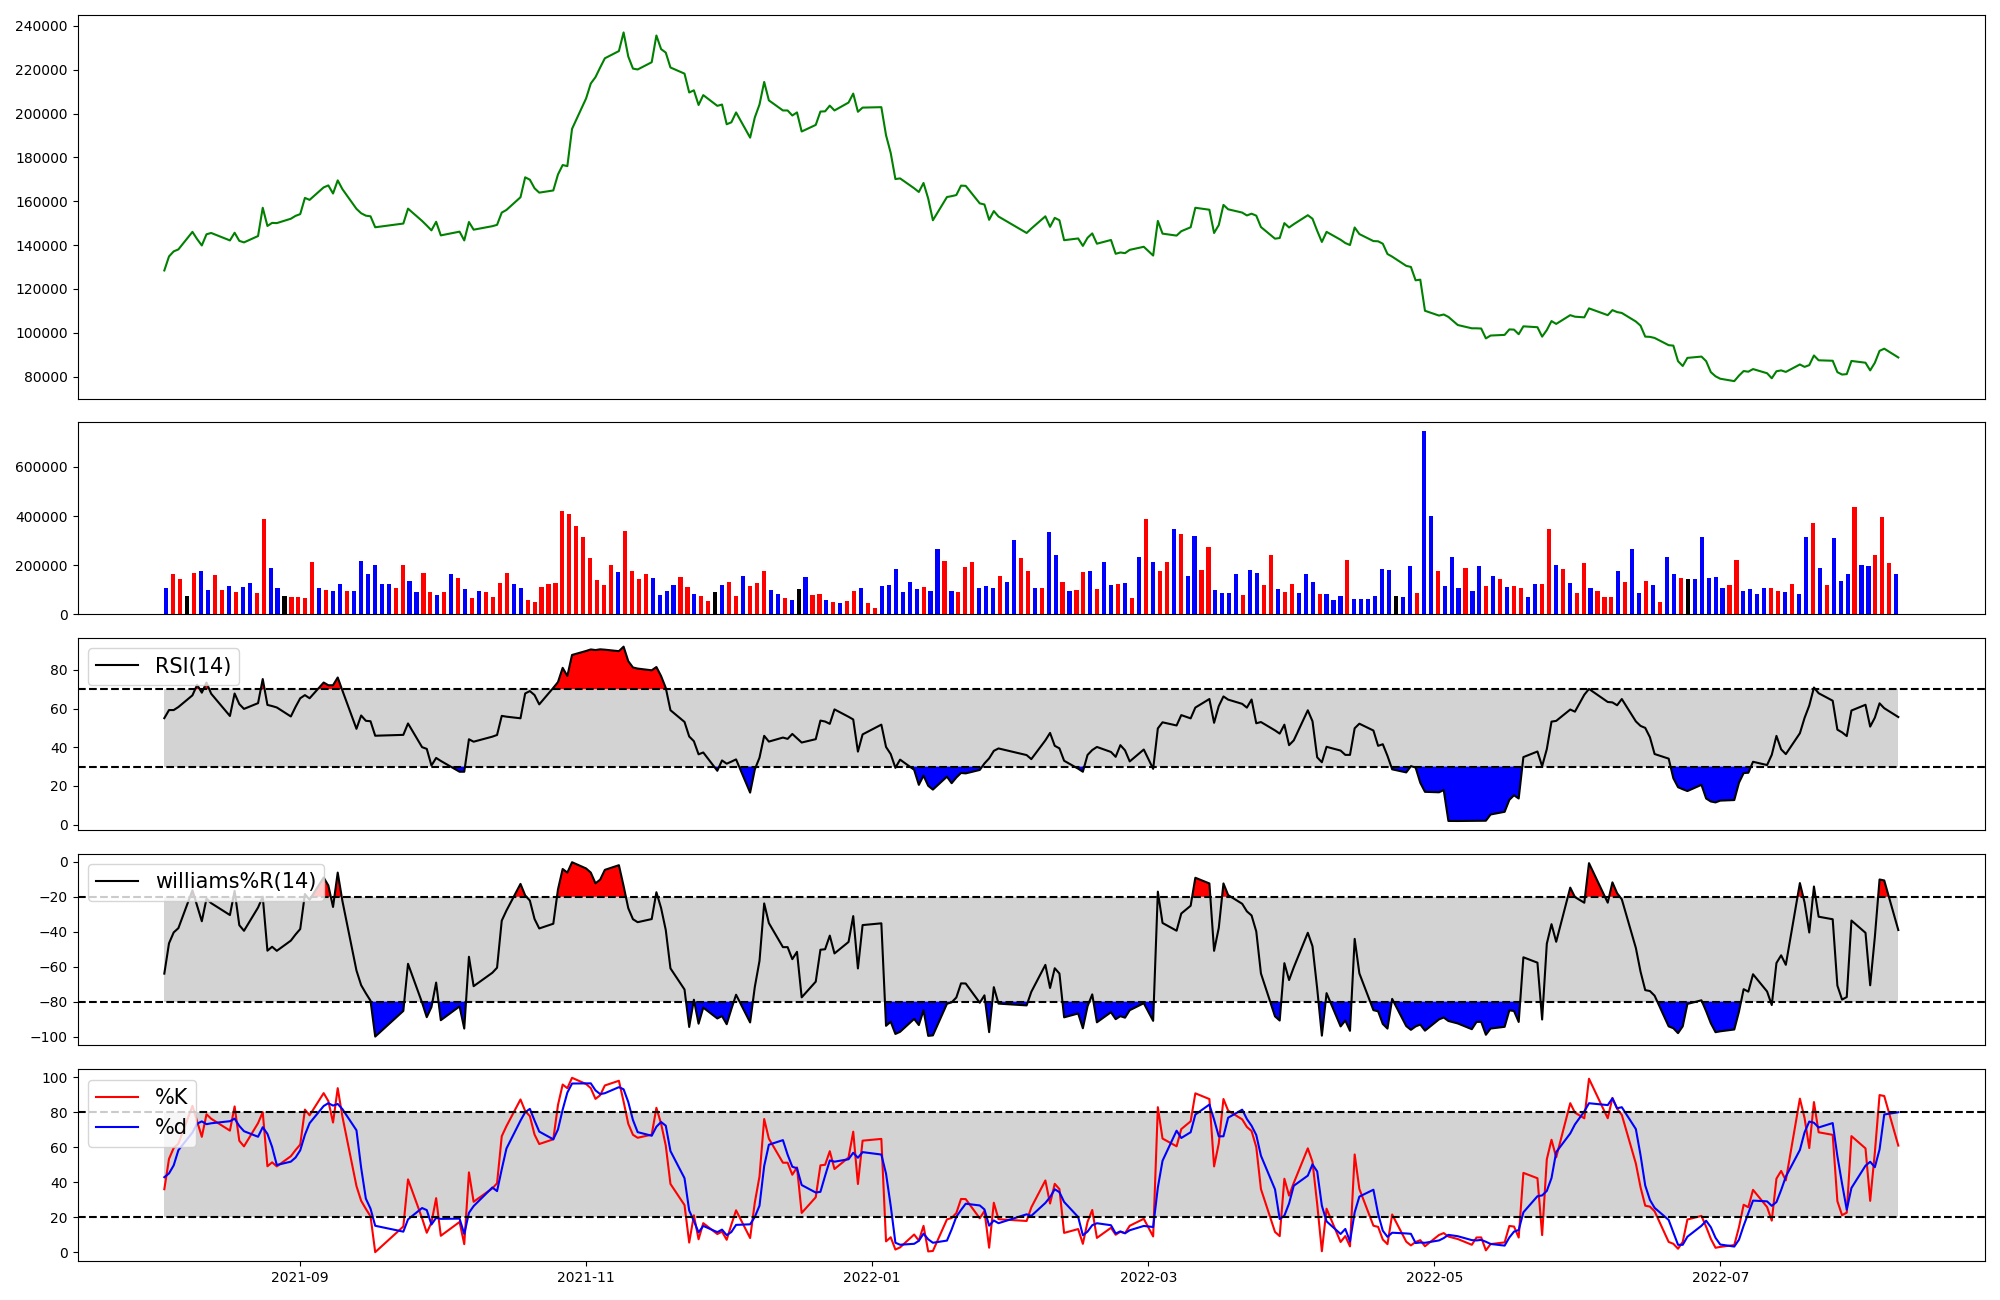Click the 600000 volume axis label

[41, 467]
